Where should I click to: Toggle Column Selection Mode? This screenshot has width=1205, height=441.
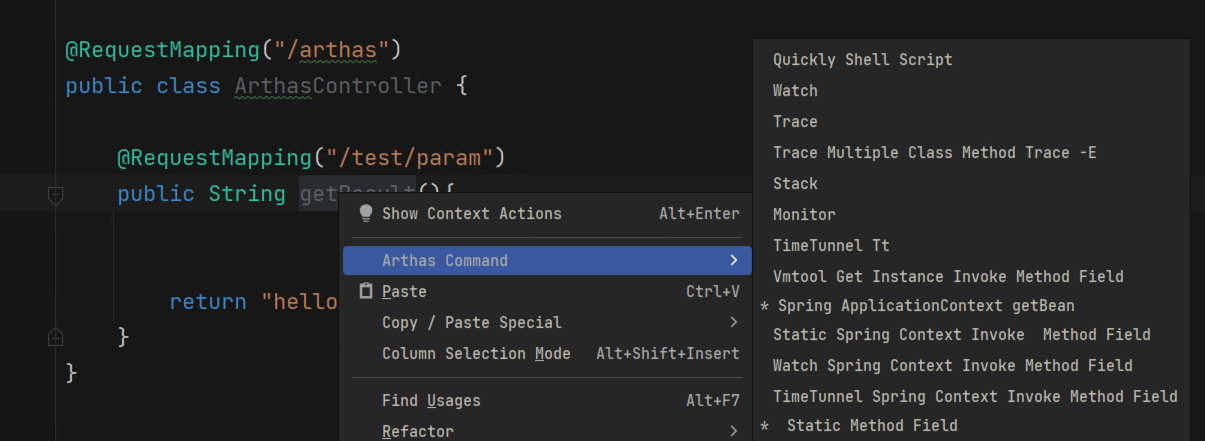coord(547,353)
